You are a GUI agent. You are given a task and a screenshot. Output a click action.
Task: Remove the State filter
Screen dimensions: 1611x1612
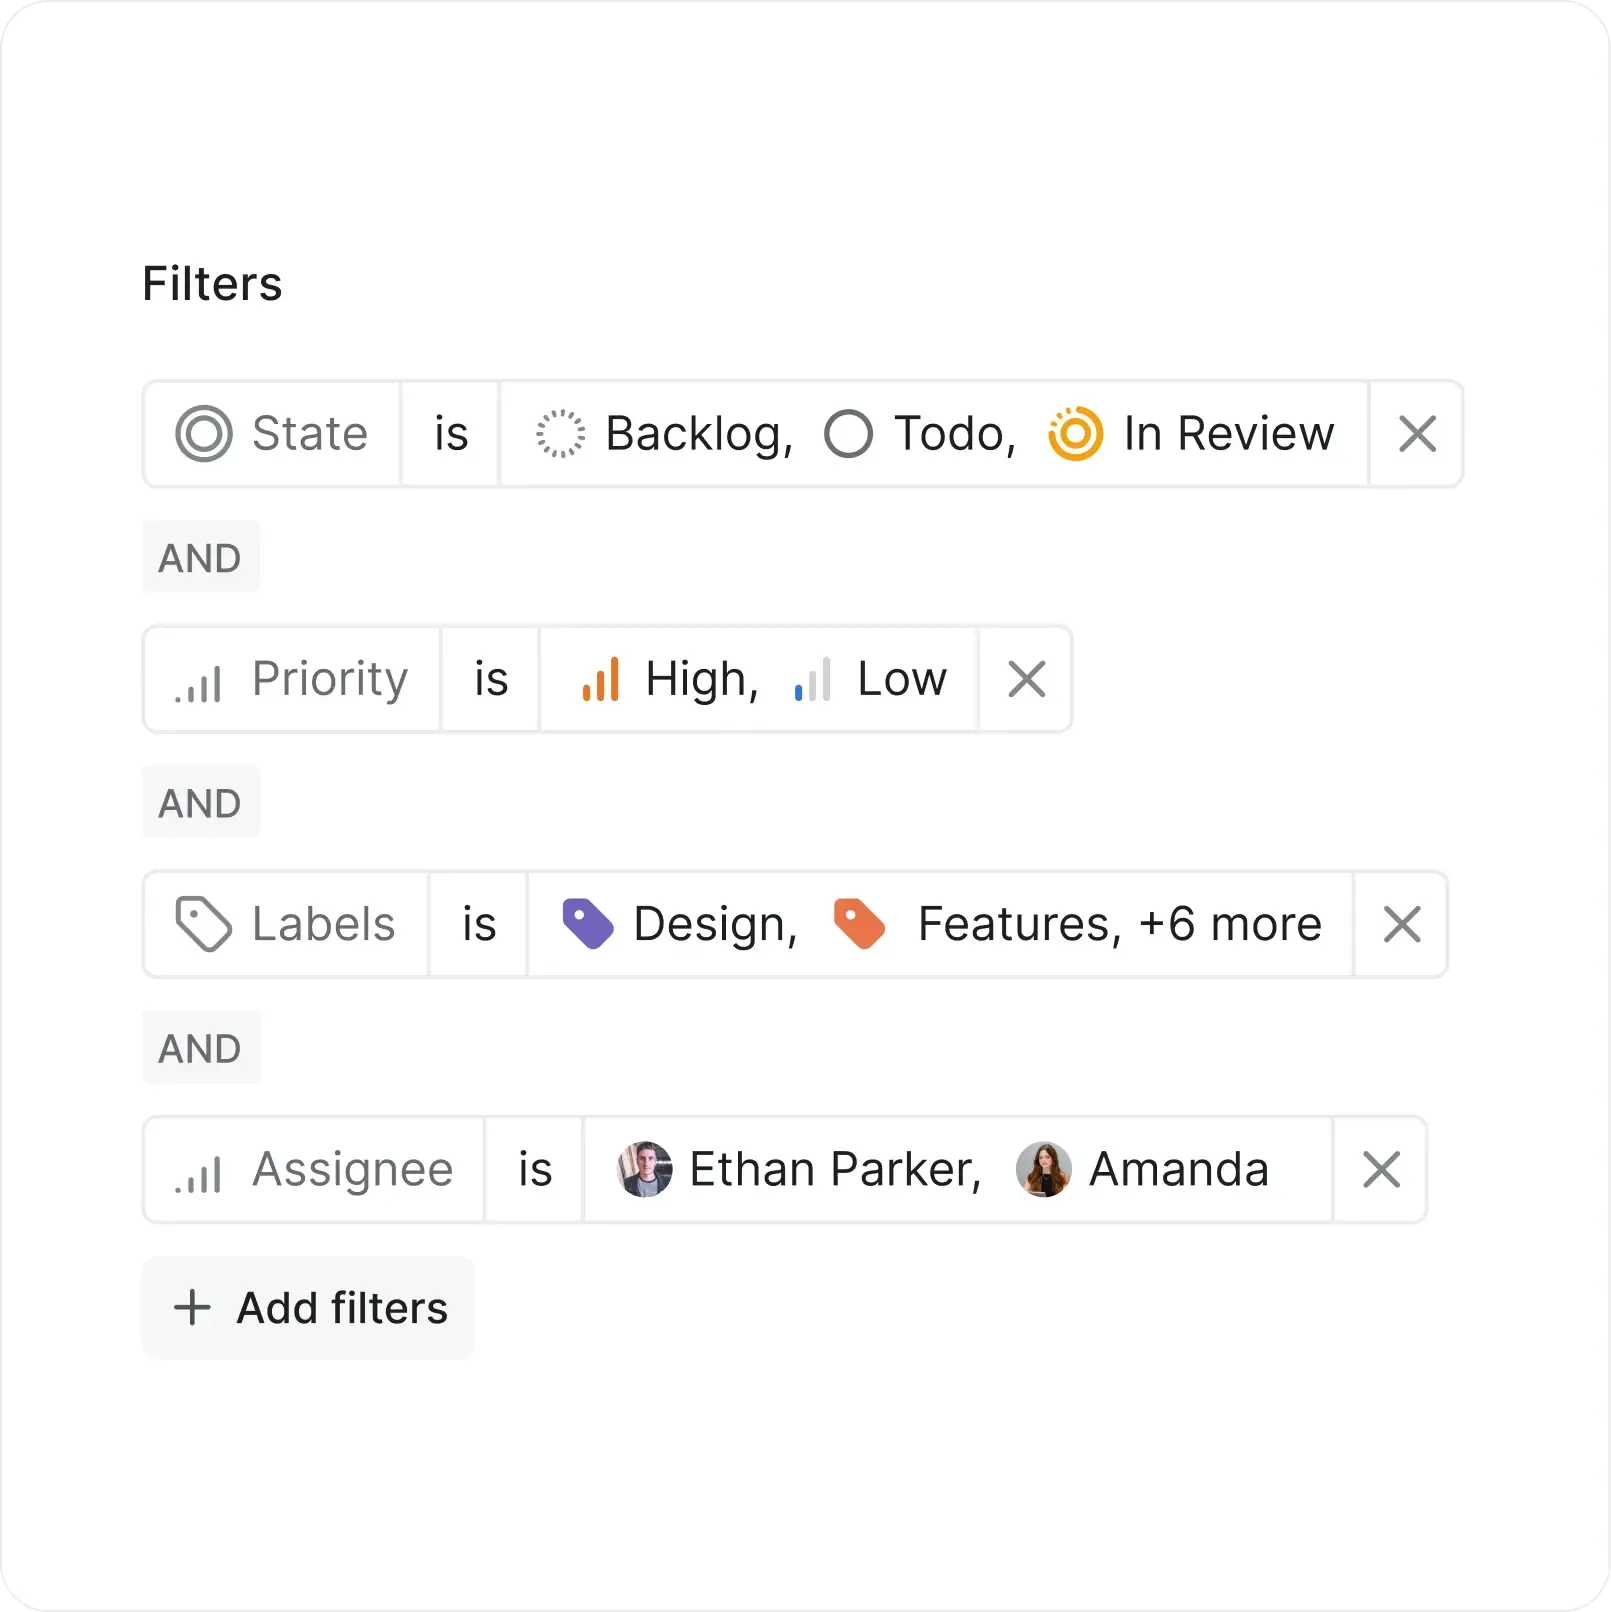(1416, 434)
